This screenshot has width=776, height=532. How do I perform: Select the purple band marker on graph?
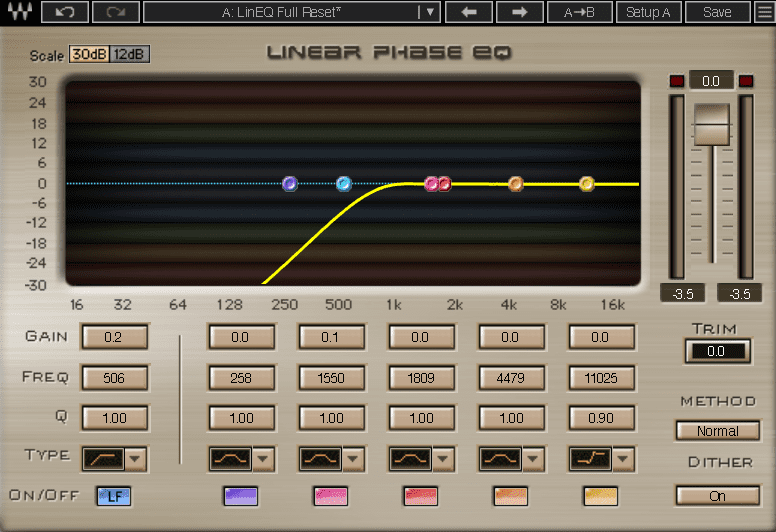pyautogui.click(x=290, y=184)
